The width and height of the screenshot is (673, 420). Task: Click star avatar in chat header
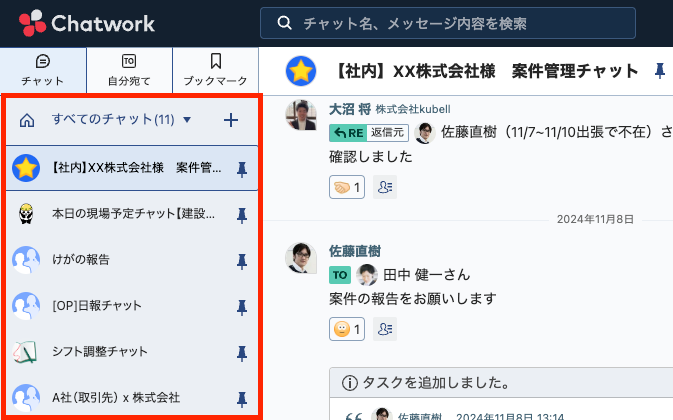(x=301, y=71)
